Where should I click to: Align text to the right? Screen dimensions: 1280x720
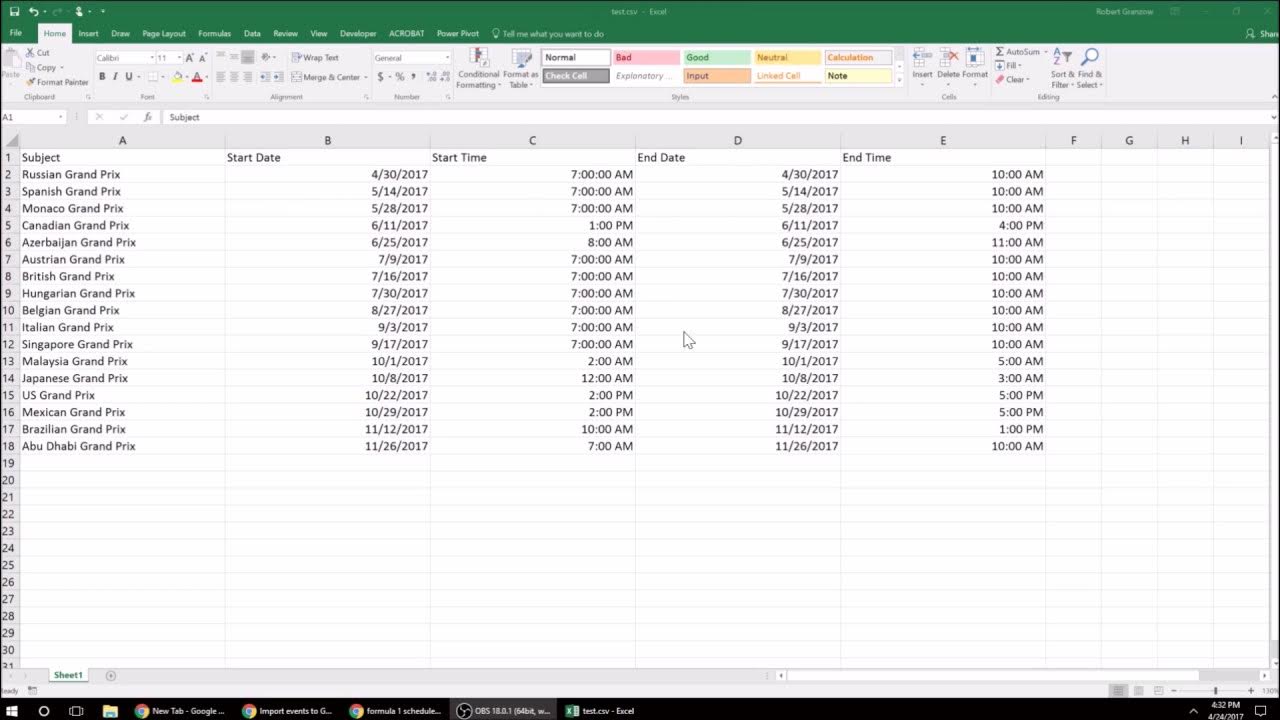click(247, 77)
